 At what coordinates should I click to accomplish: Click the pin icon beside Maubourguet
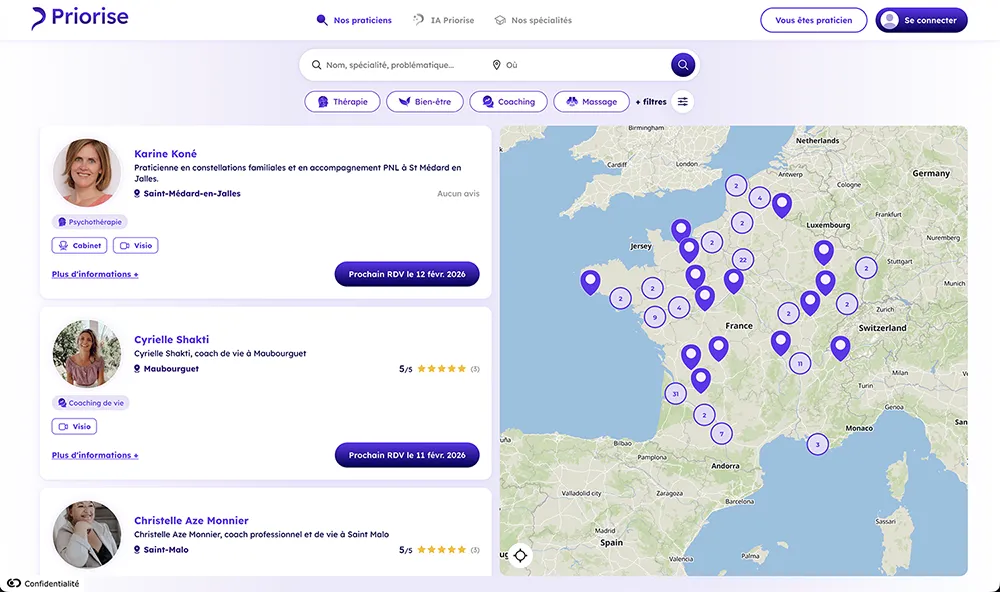136,369
